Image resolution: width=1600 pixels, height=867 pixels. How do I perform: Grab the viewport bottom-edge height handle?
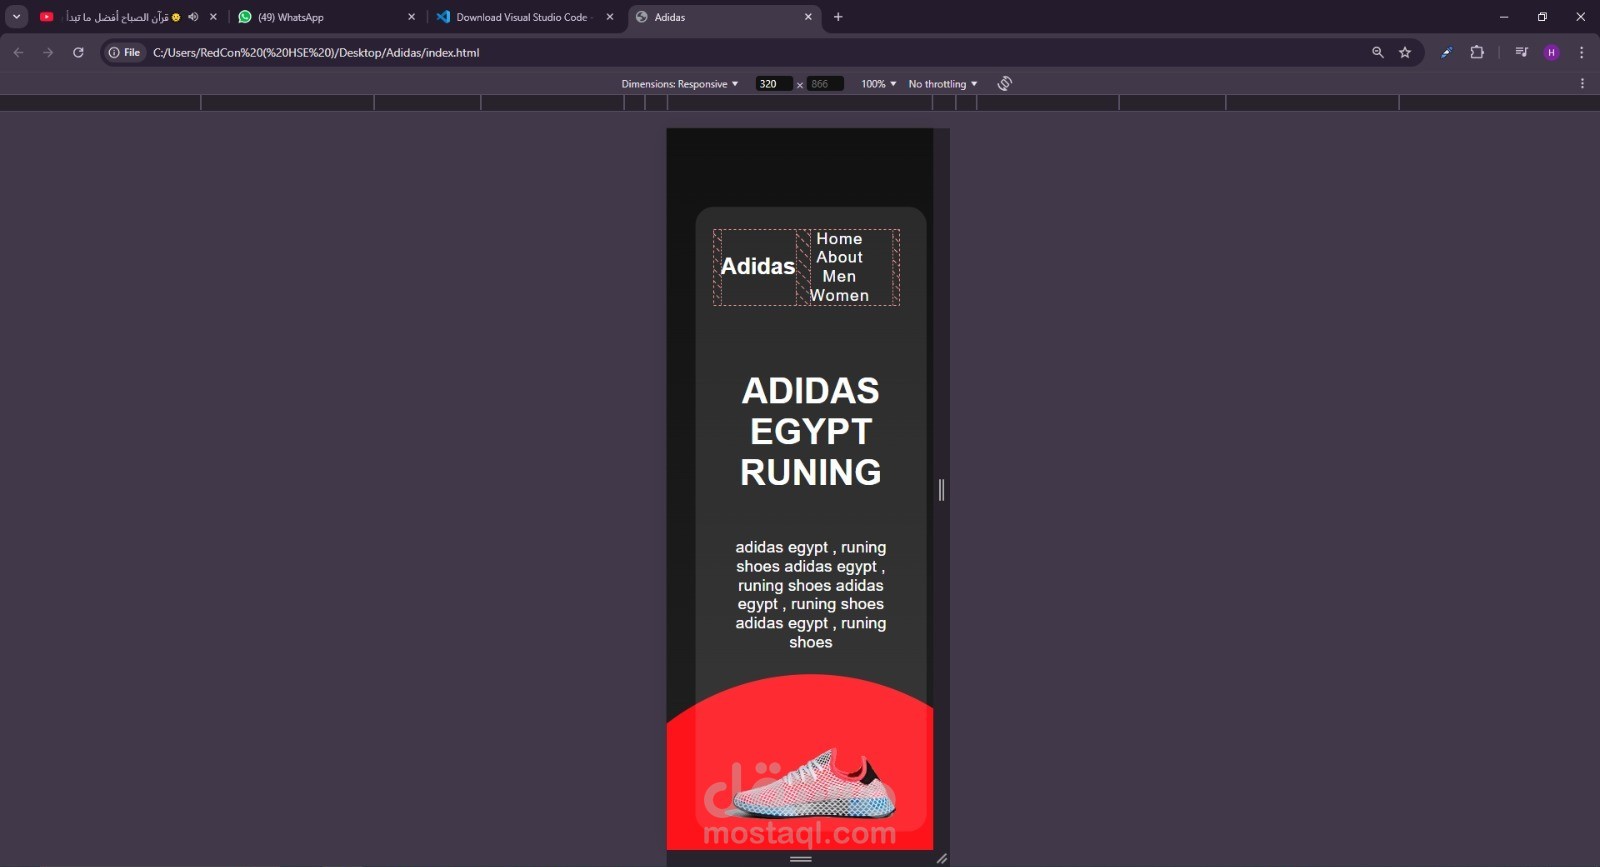[800, 858]
